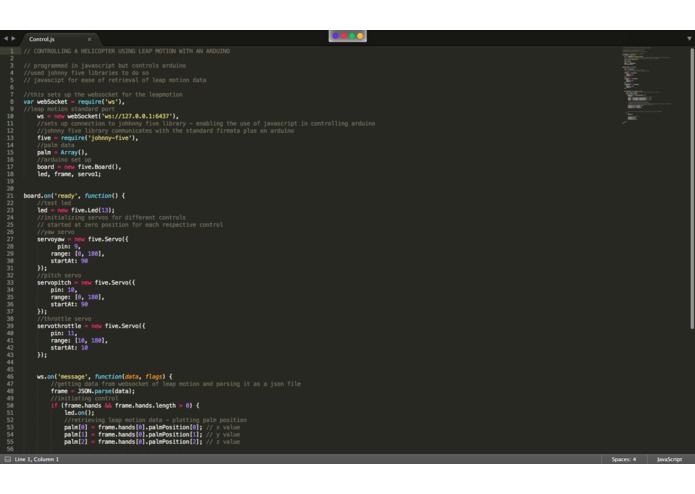The image size is (695, 494).
Task: Click the 'if (frame.hands &&' condition line
Action: [x=125, y=405]
